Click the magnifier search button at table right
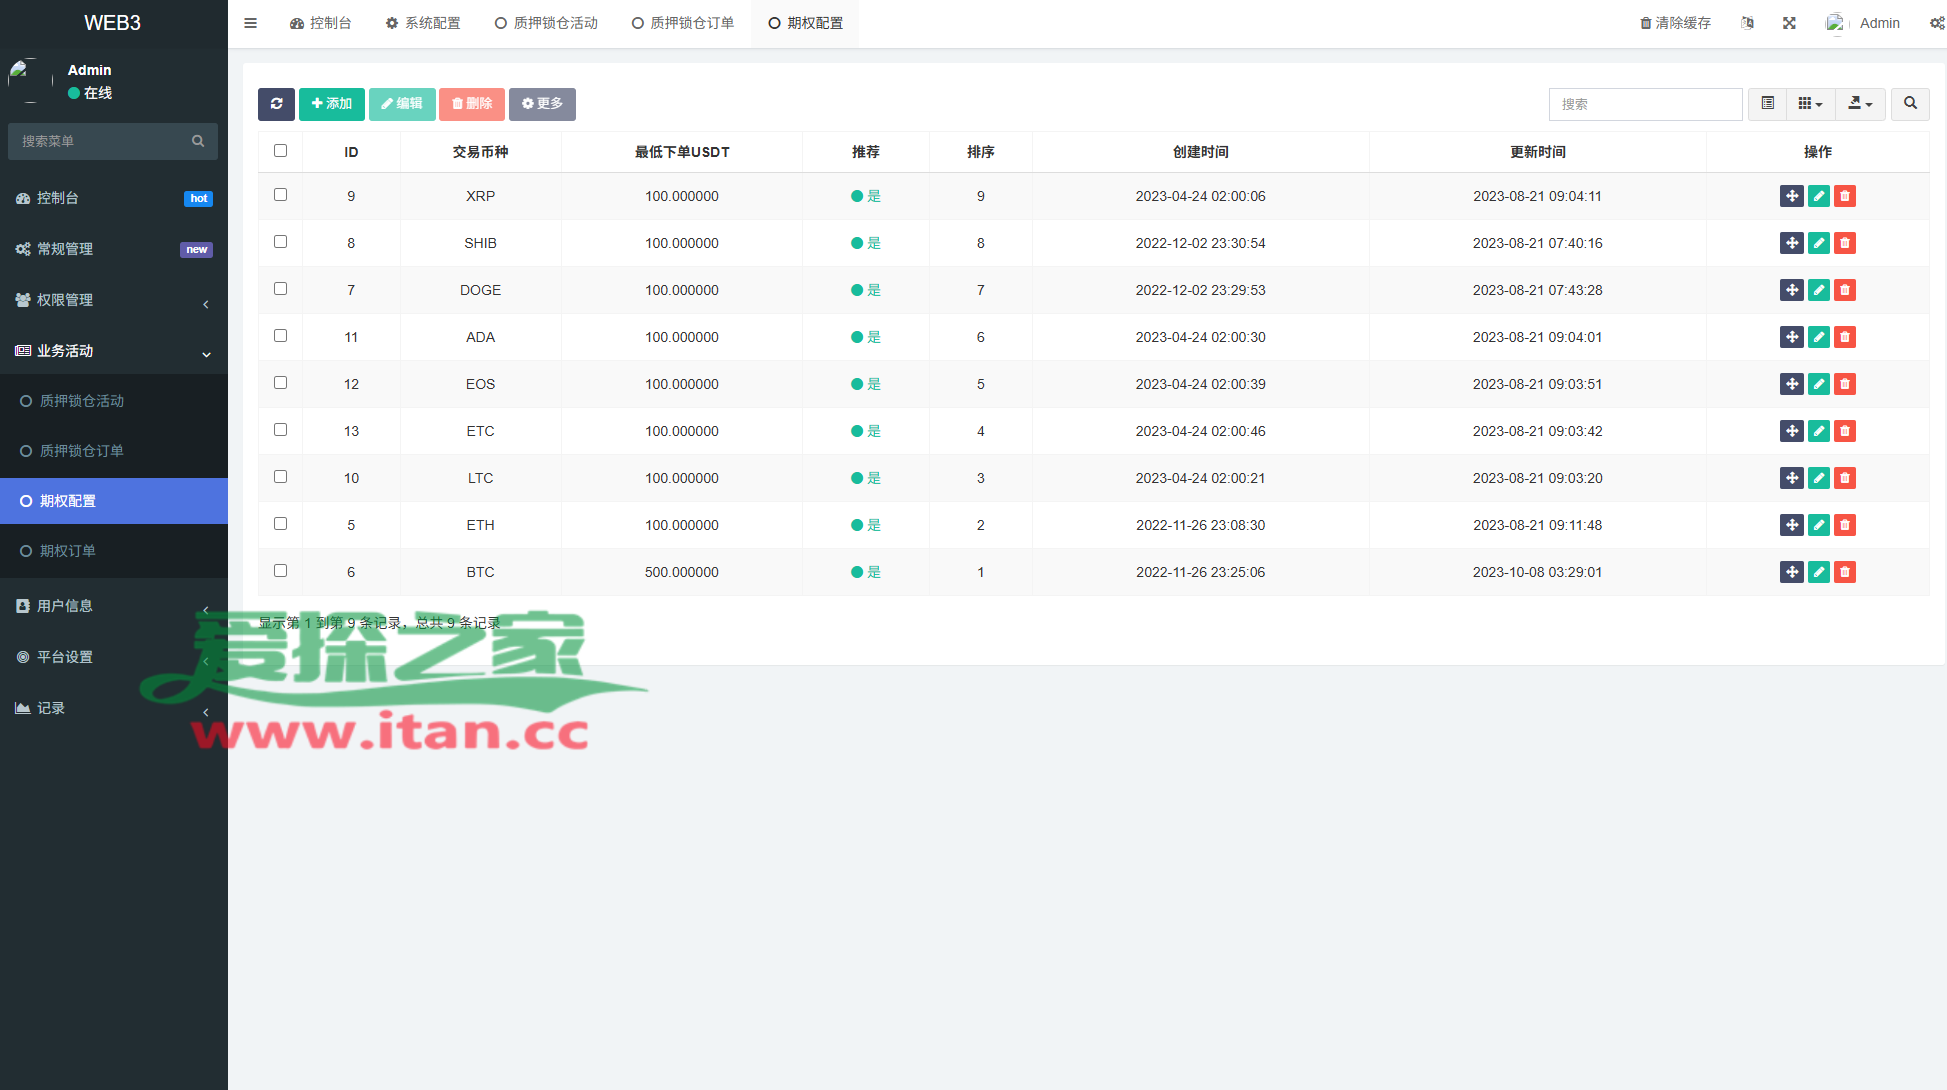 click(x=1910, y=104)
